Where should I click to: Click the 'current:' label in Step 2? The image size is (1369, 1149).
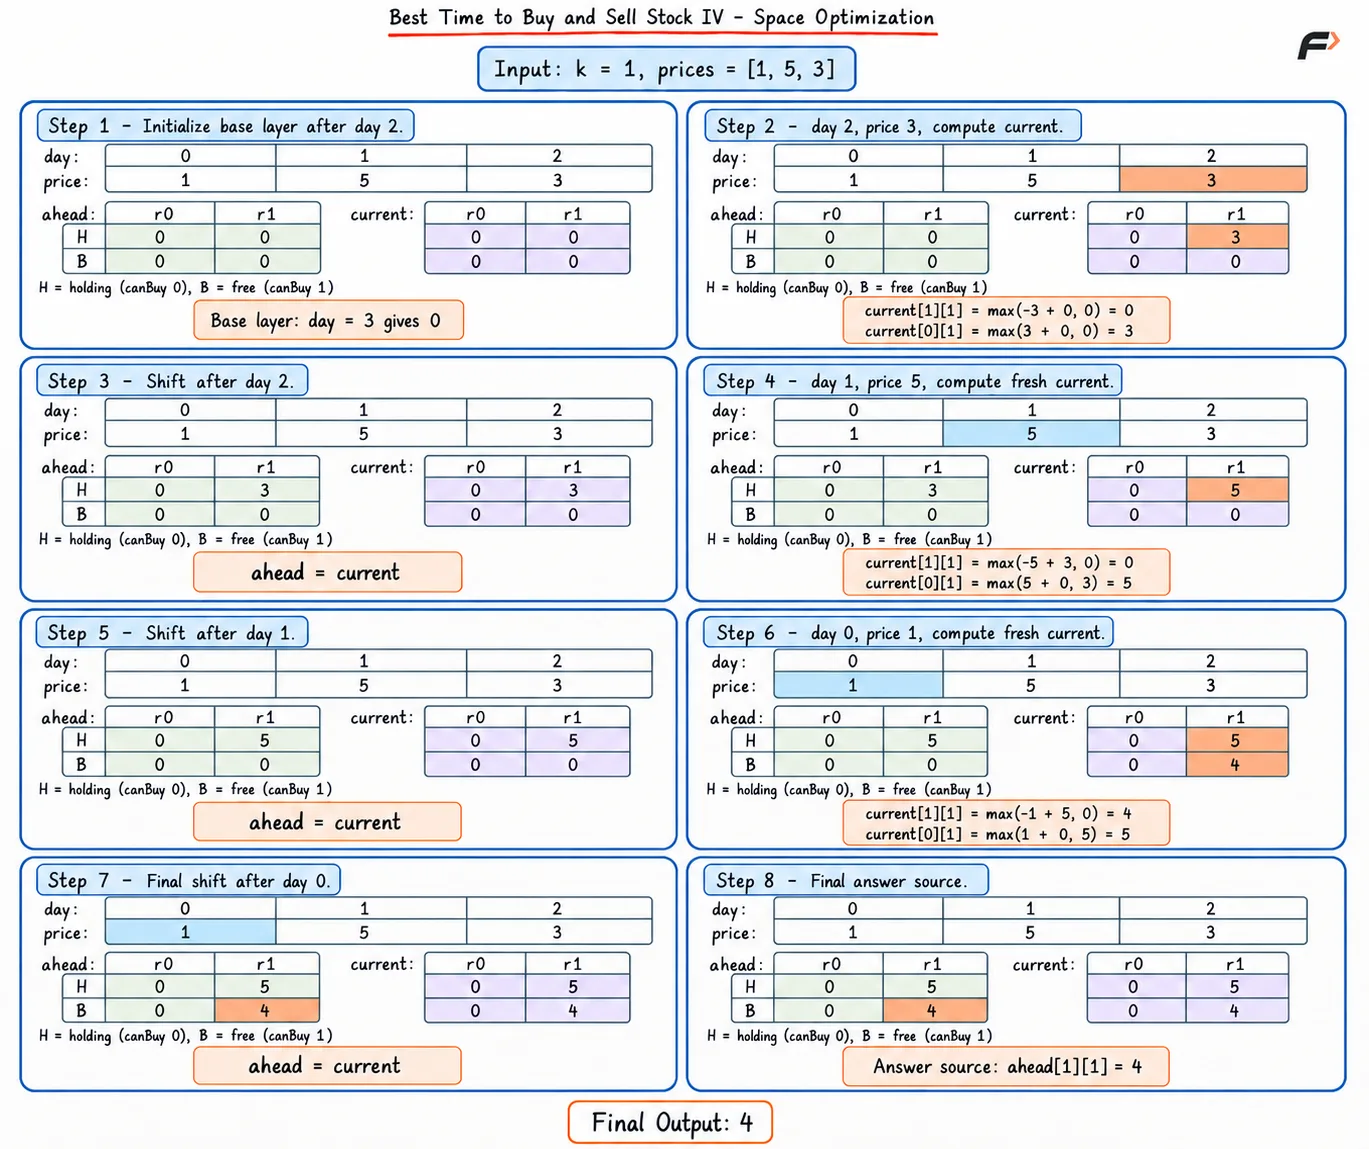[1045, 214]
